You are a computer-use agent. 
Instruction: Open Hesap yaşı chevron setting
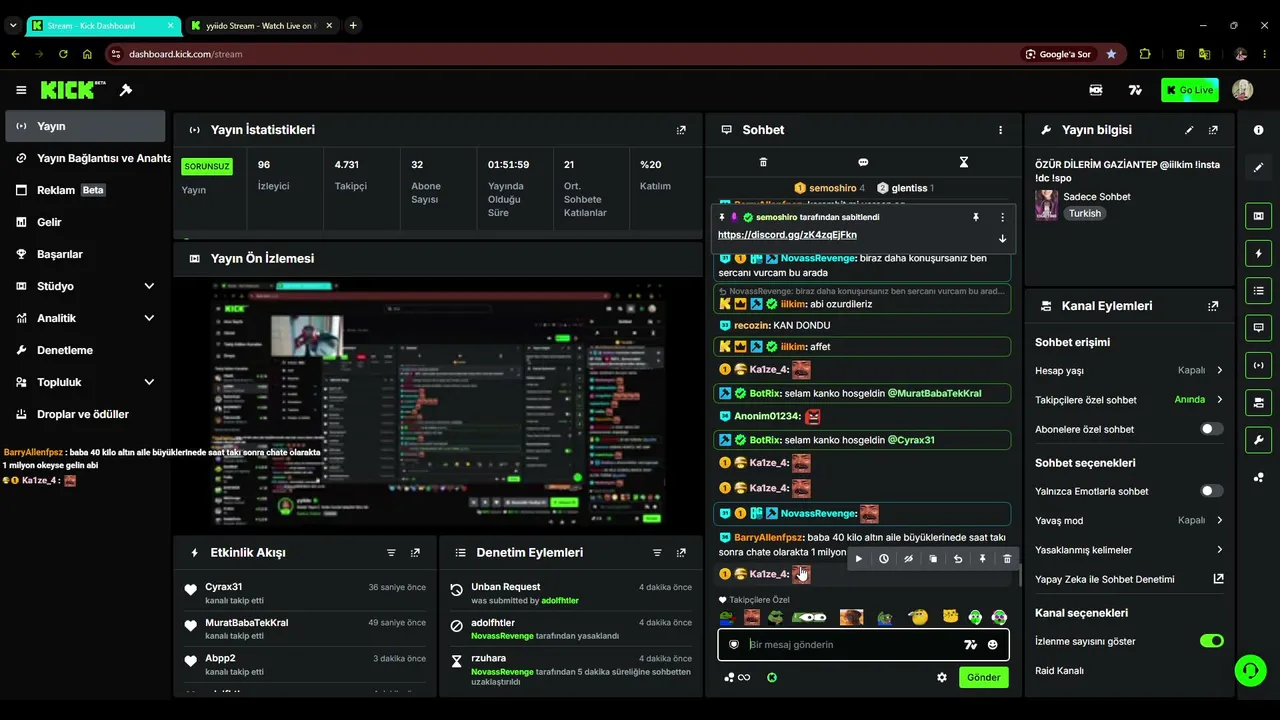point(1219,370)
